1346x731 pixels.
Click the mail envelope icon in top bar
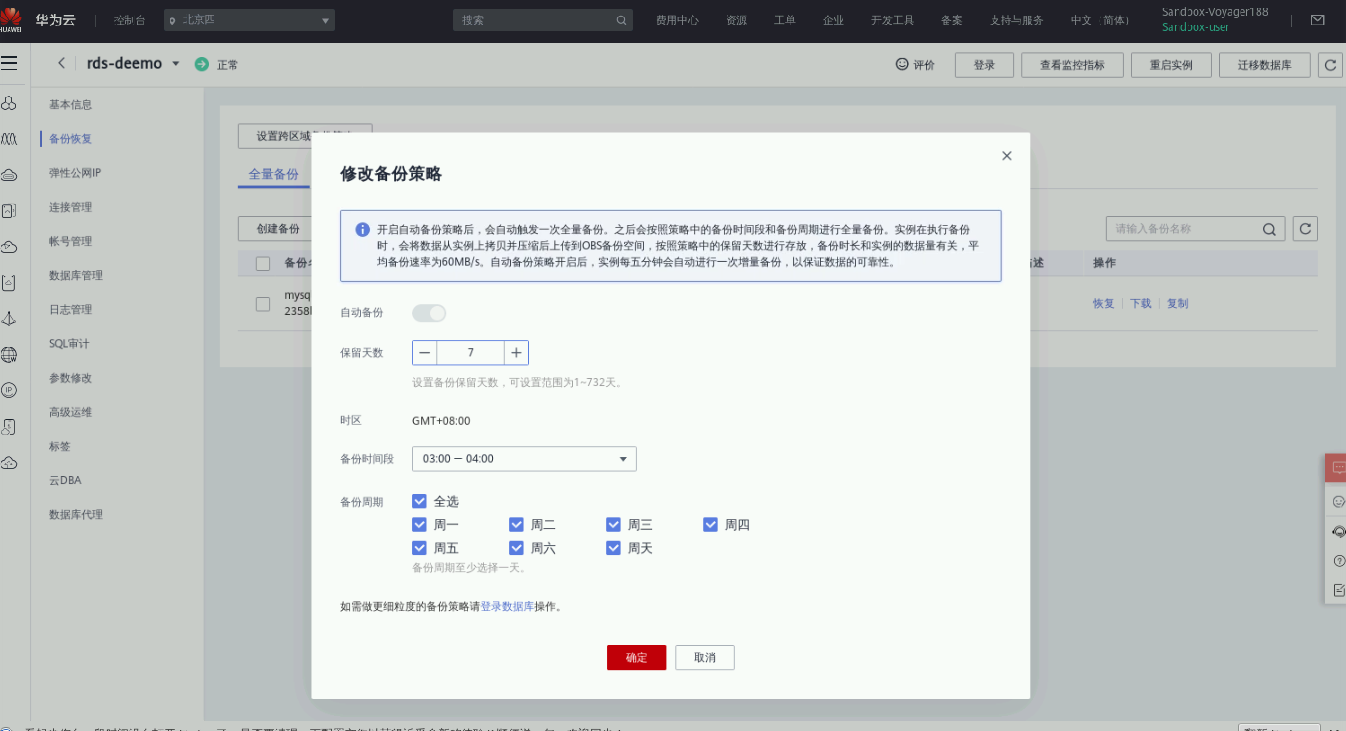pos(1317,20)
